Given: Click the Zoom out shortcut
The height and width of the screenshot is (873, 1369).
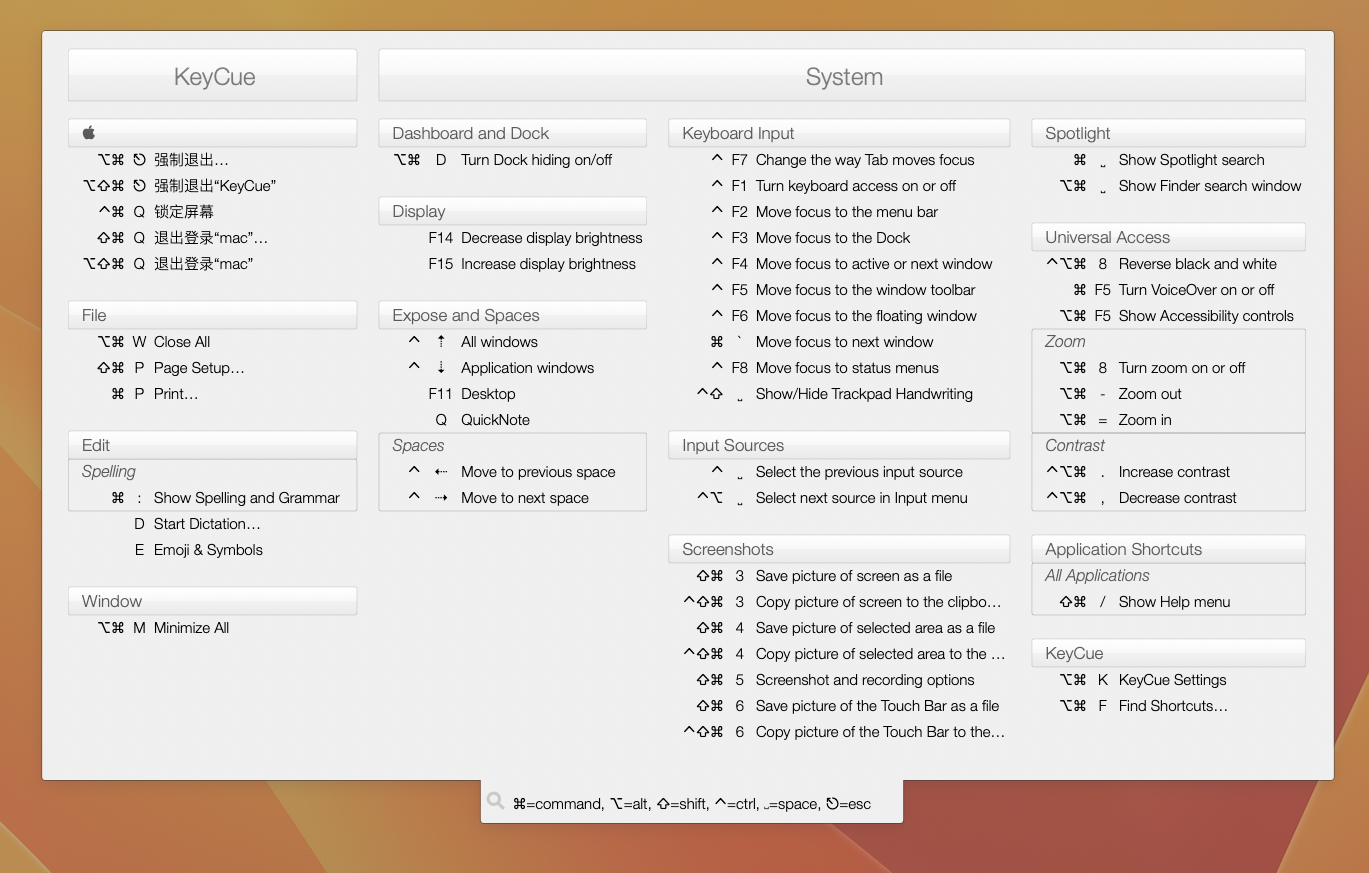Looking at the screenshot, I should click(1168, 394).
